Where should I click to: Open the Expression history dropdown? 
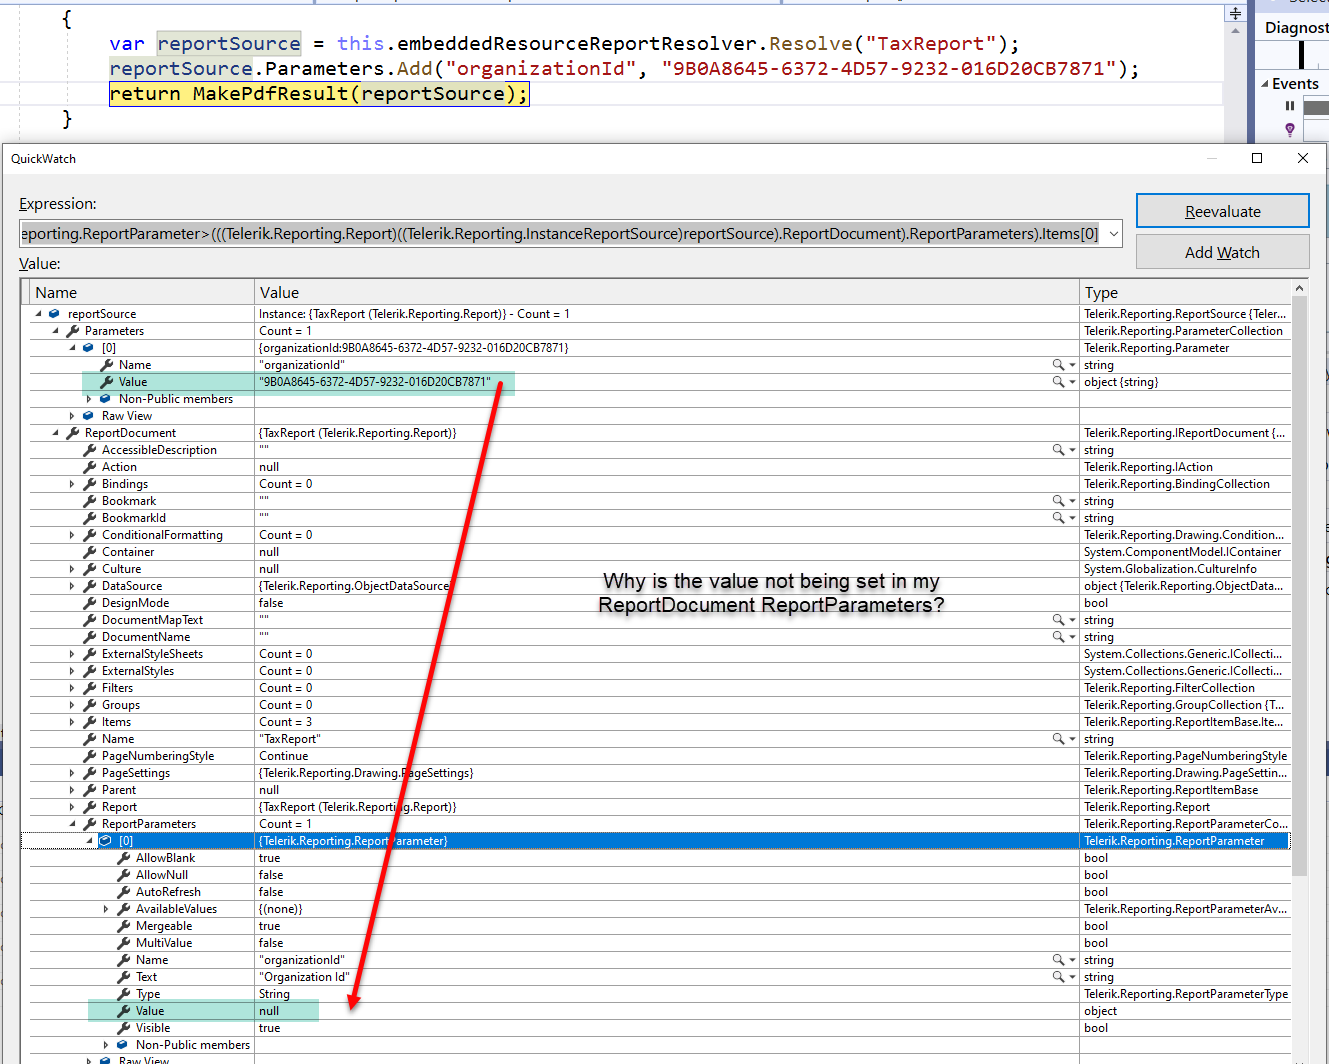(x=1113, y=234)
